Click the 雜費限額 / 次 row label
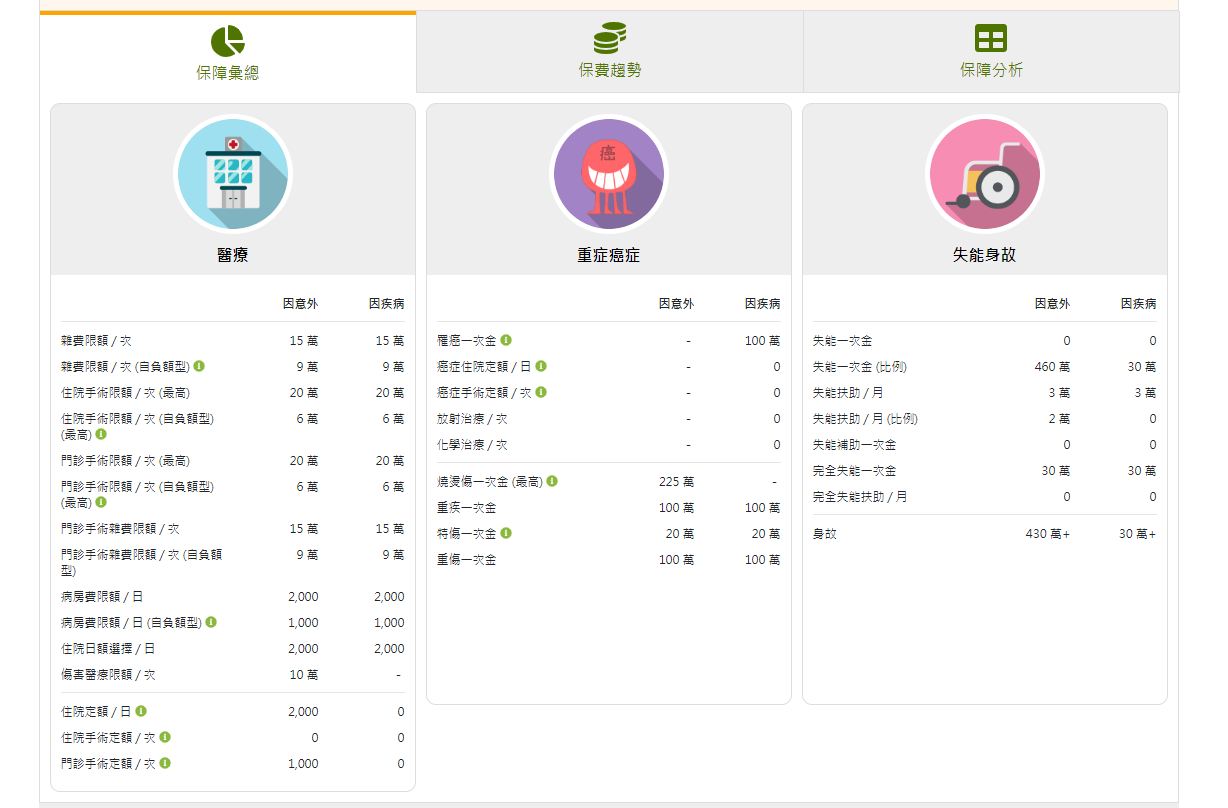The height and width of the screenshot is (808, 1228). (96, 341)
